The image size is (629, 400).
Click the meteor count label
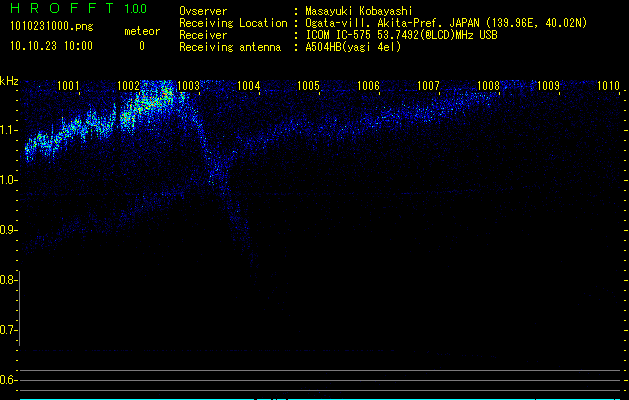coord(142,31)
